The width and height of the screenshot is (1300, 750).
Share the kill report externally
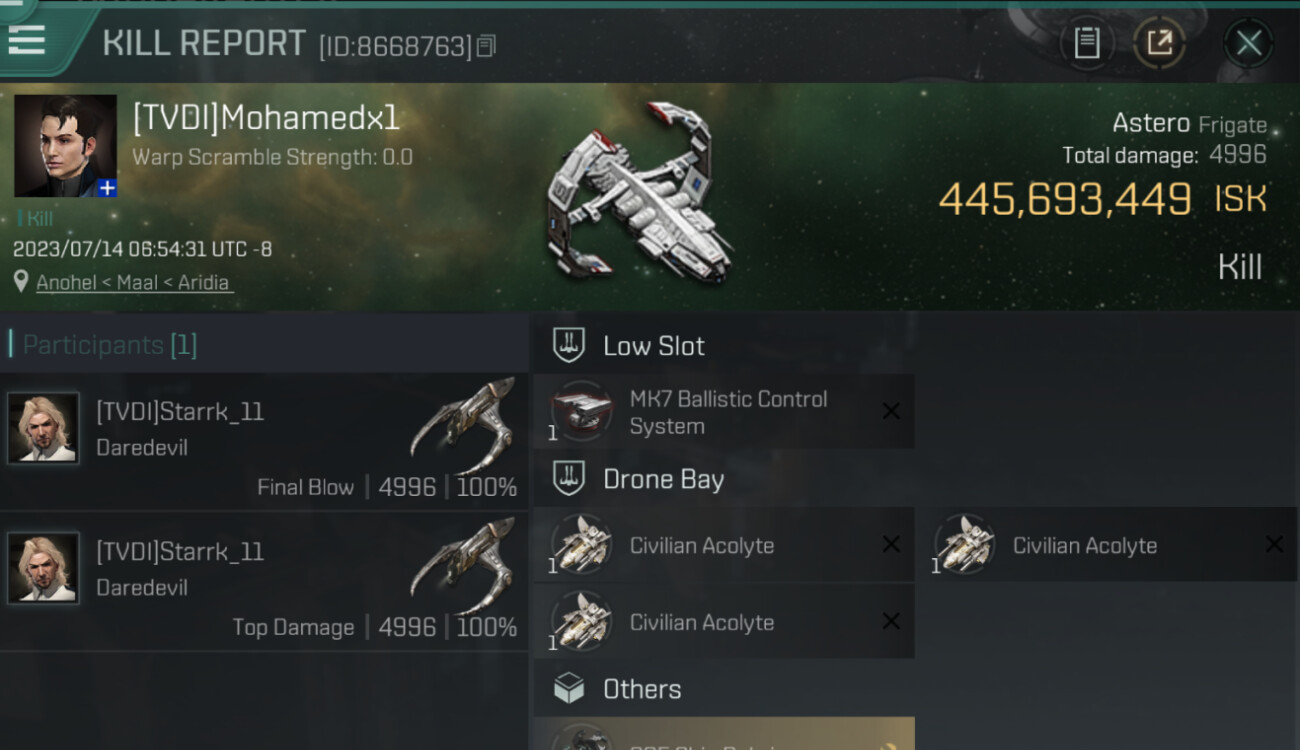point(1159,43)
